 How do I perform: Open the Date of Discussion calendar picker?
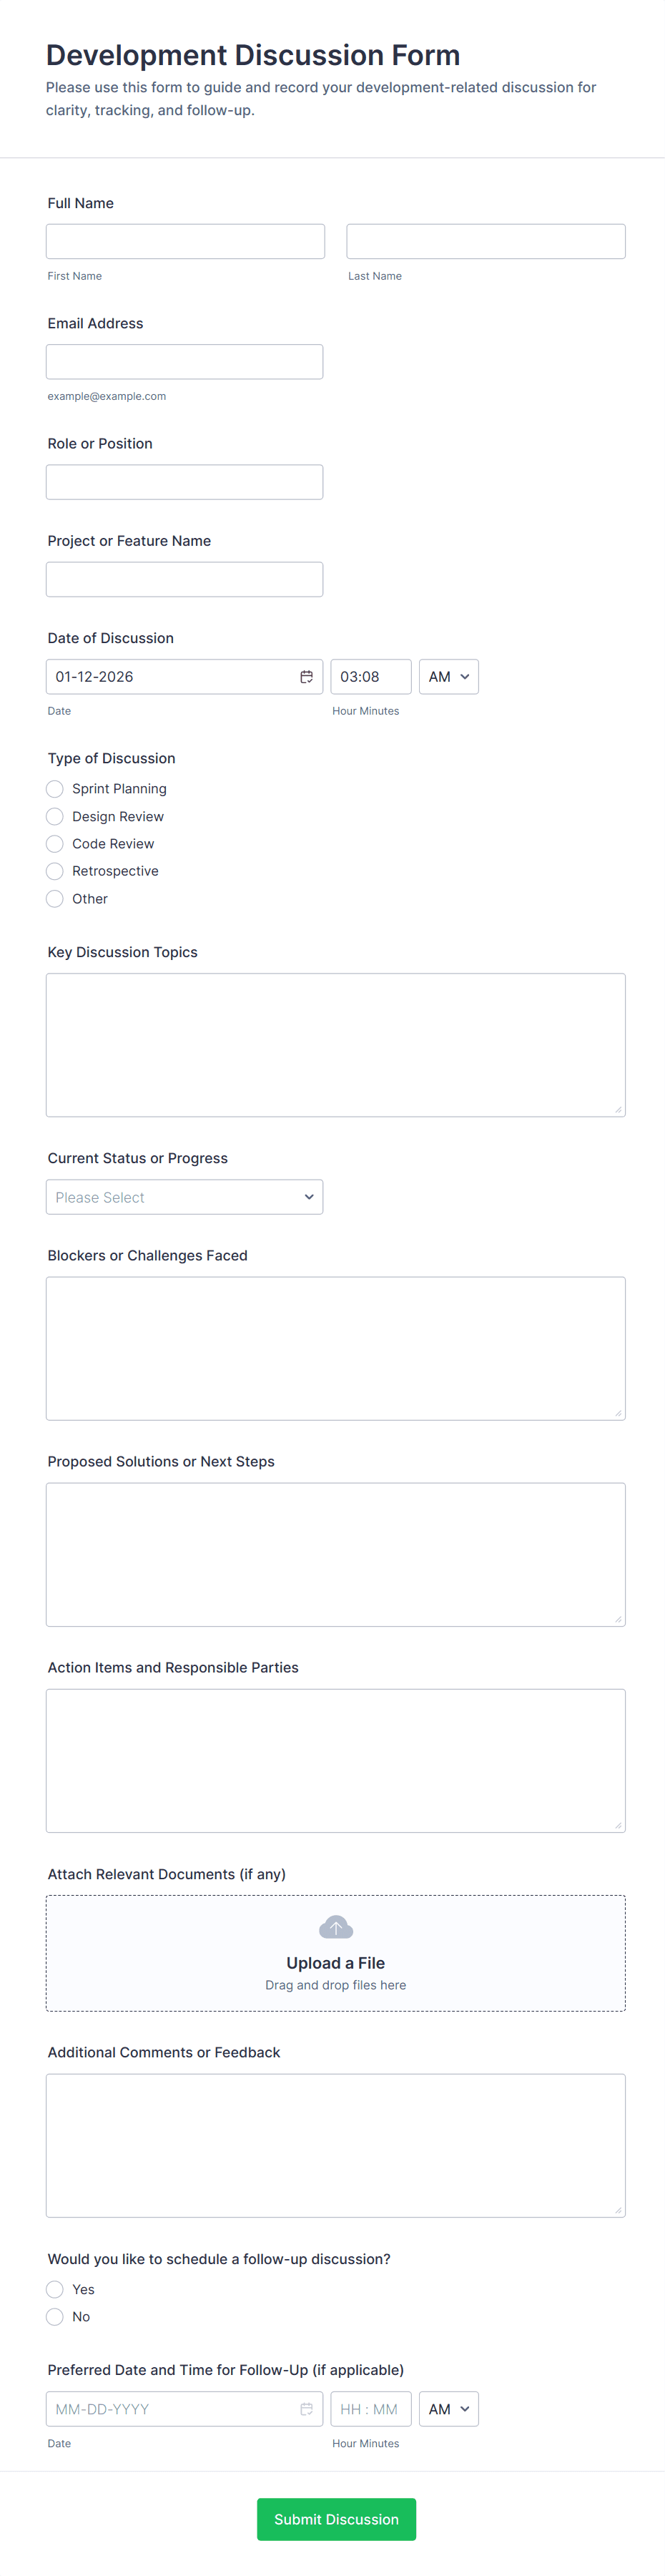(306, 676)
